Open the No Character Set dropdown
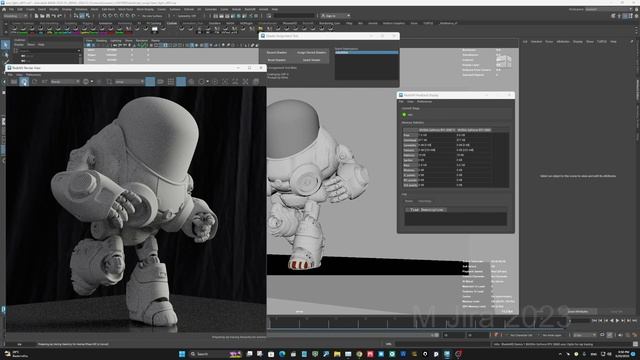 [x=521, y=335]
